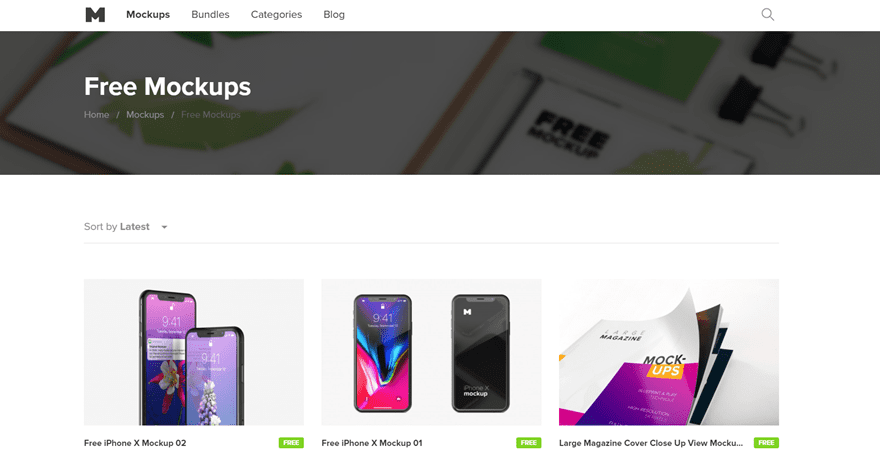Open the Bundles menu item
The height and width of the screenshot is (449, 880).
(210, 15)
